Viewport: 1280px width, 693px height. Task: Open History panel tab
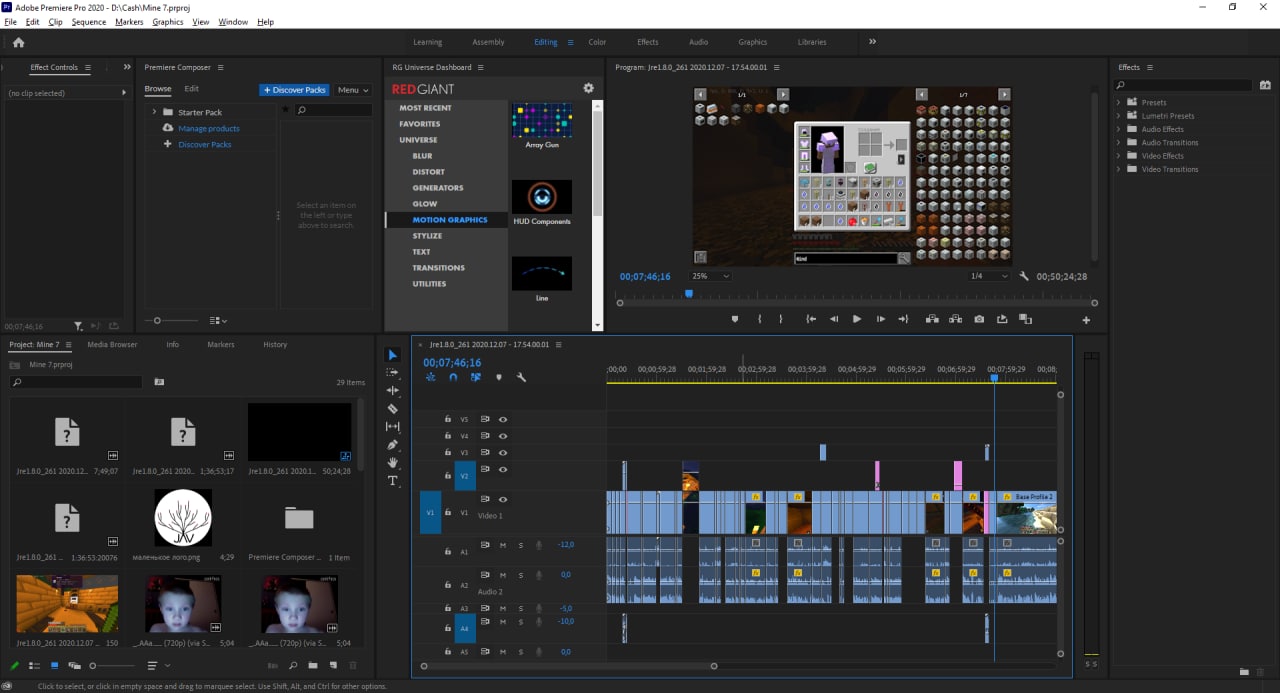275,344
